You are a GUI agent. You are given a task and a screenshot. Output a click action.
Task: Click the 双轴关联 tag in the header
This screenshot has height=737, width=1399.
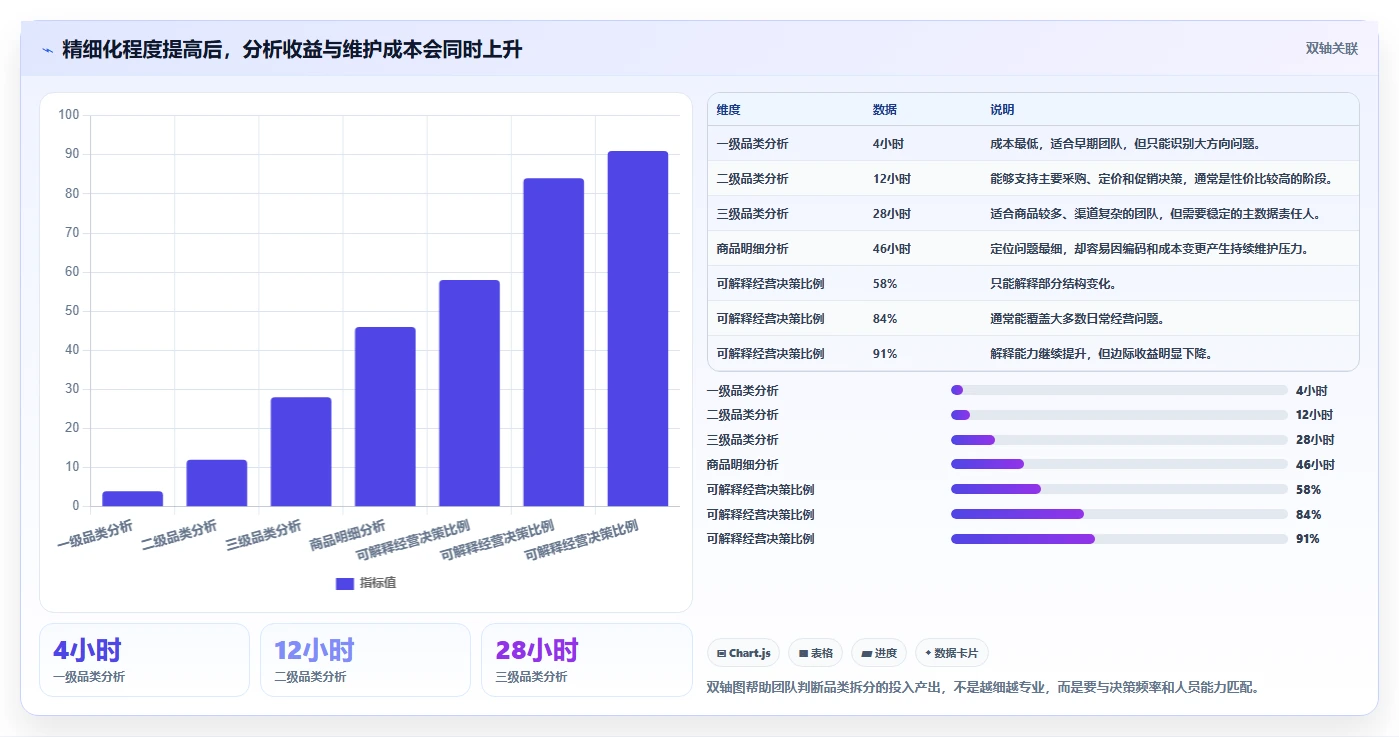pos(1331,49)
